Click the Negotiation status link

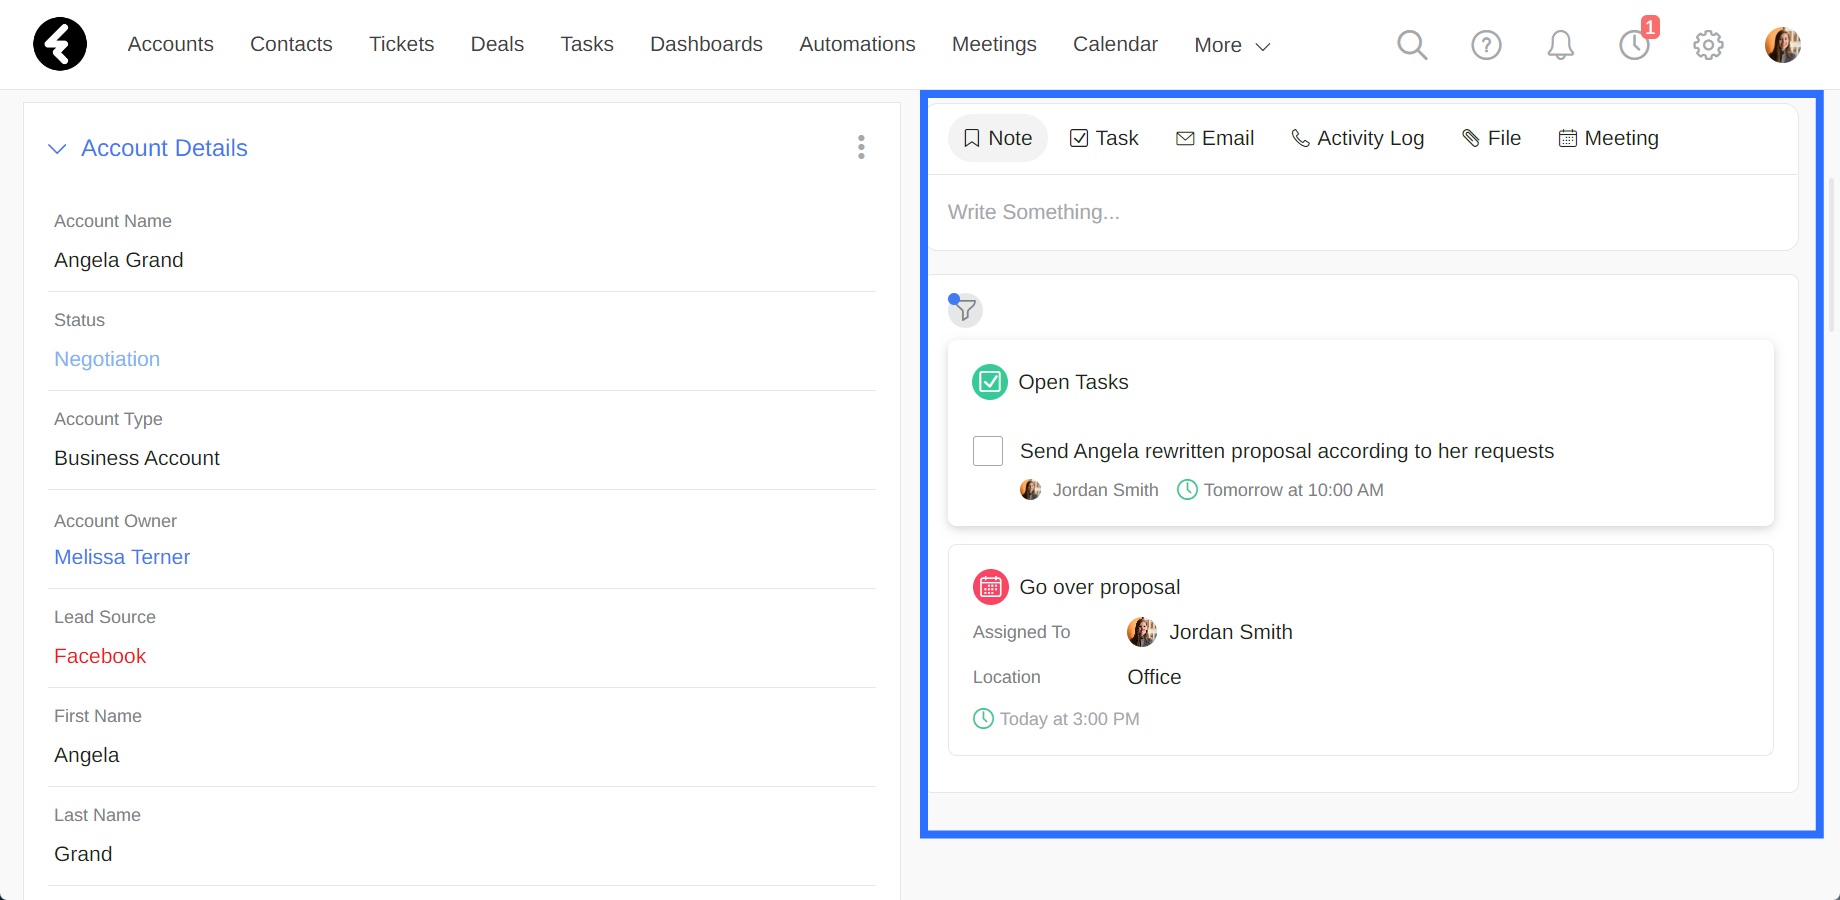tap(107, 359)
